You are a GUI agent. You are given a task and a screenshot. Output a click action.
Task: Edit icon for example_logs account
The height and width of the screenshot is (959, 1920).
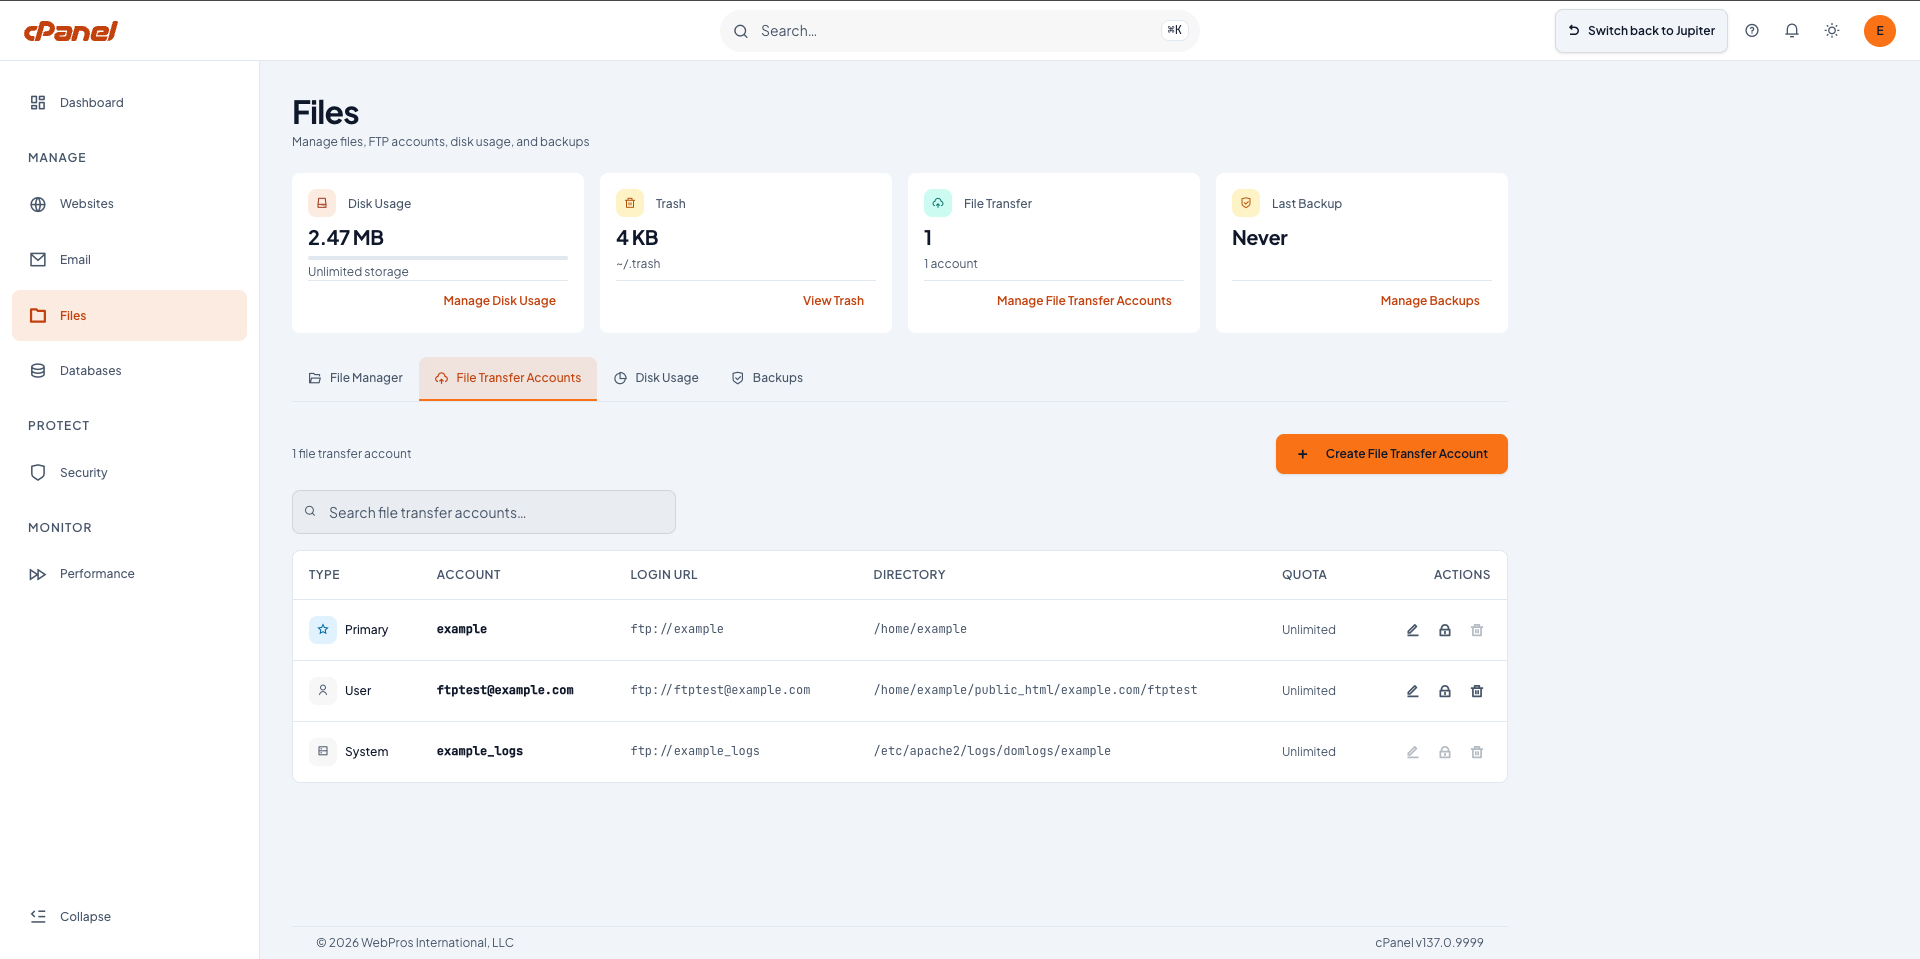[1413, 752]
